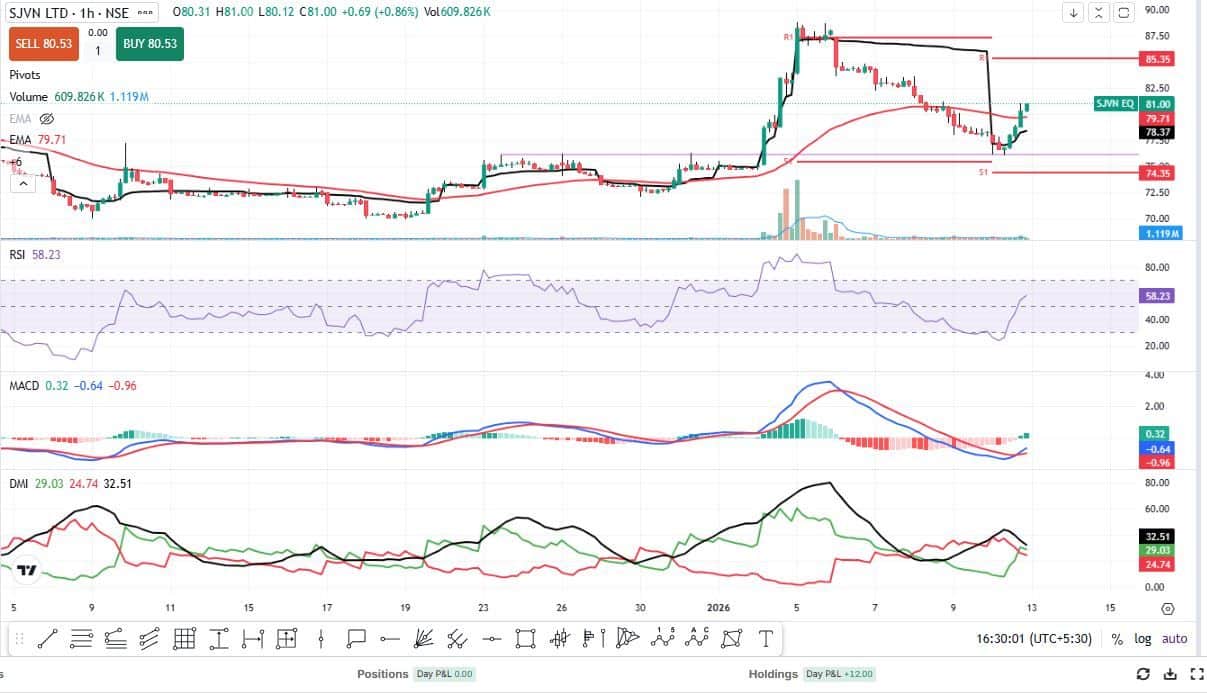The image size is (1207, 693).
Task: Toggle auto scale mode
Action: [x=1174, y=638]
